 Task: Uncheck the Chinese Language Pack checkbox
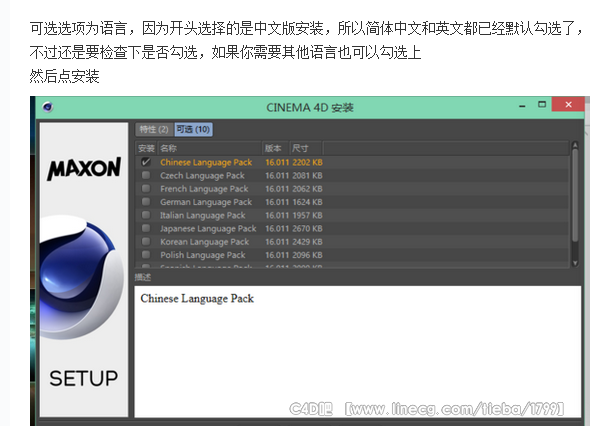pos(146,162)
